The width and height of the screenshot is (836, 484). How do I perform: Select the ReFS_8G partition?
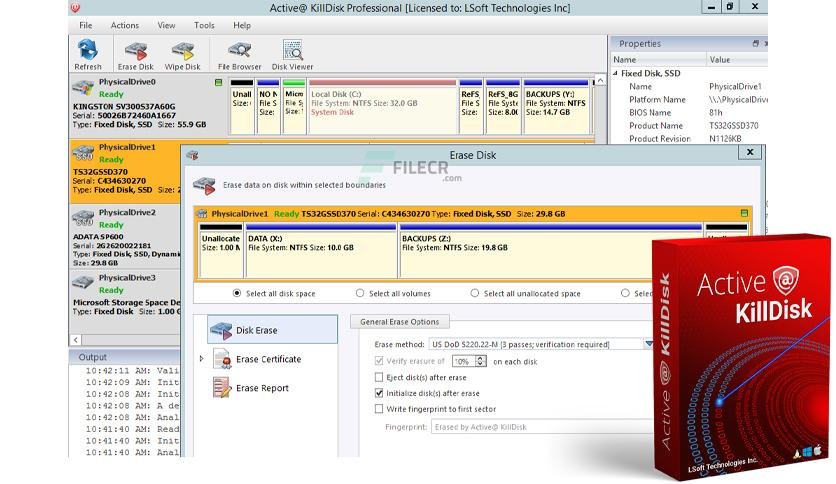pos(503,106)
